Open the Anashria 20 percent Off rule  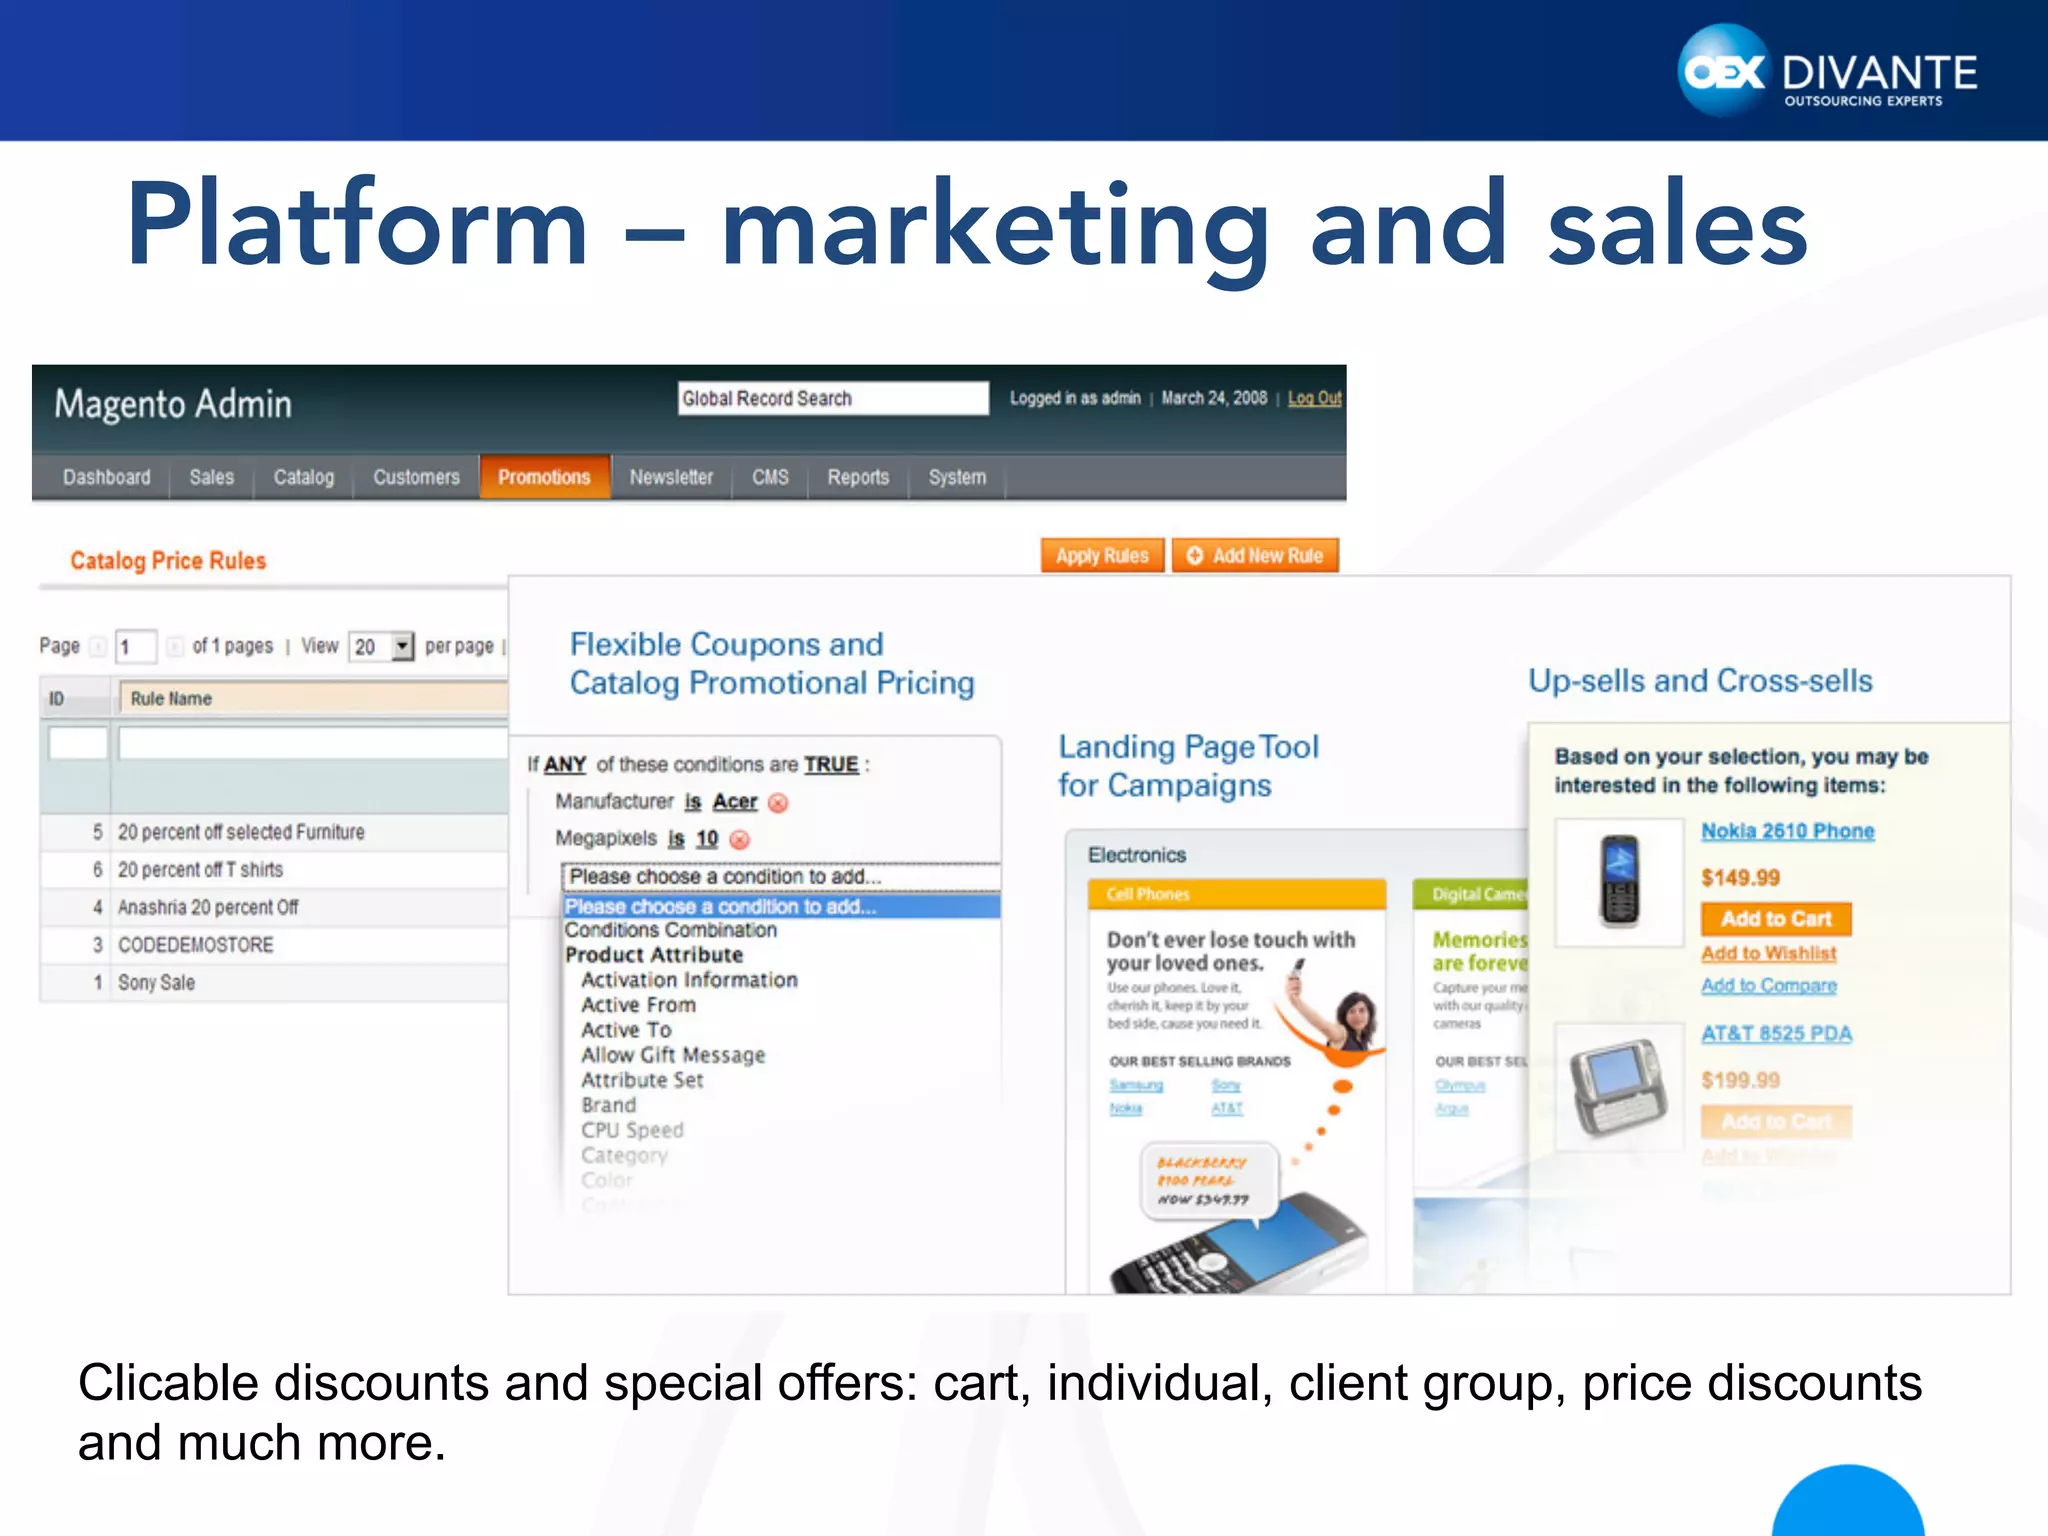tap(208, 907)
